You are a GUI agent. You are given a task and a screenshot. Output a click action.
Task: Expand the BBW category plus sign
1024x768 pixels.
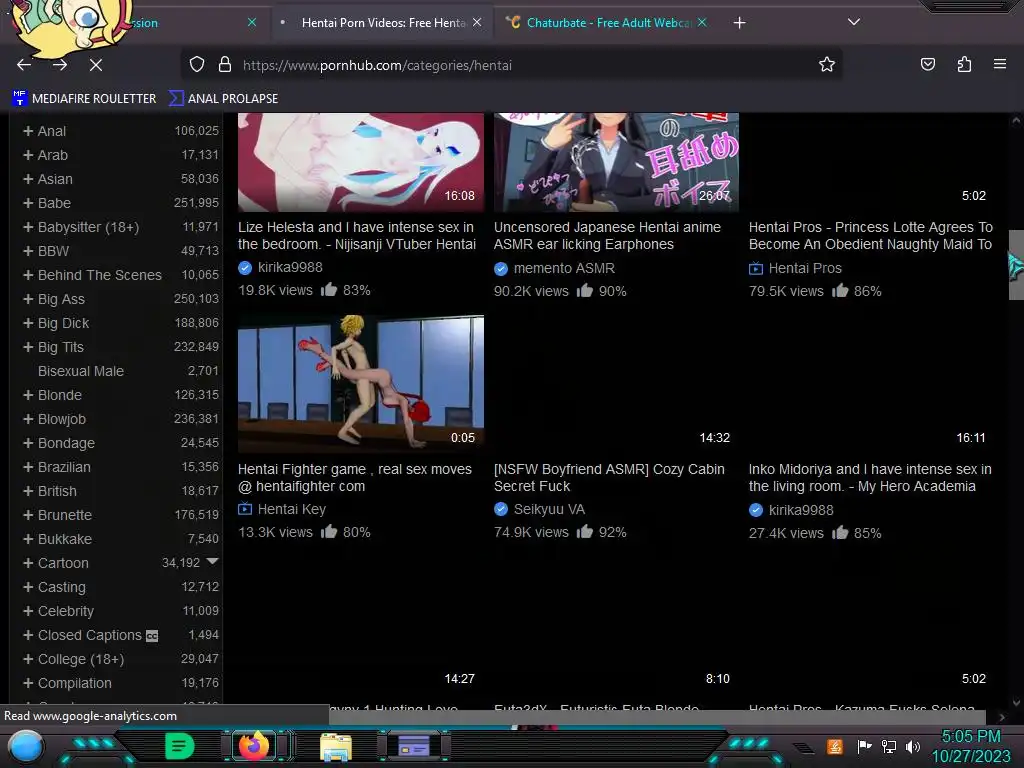pos(28,251)
